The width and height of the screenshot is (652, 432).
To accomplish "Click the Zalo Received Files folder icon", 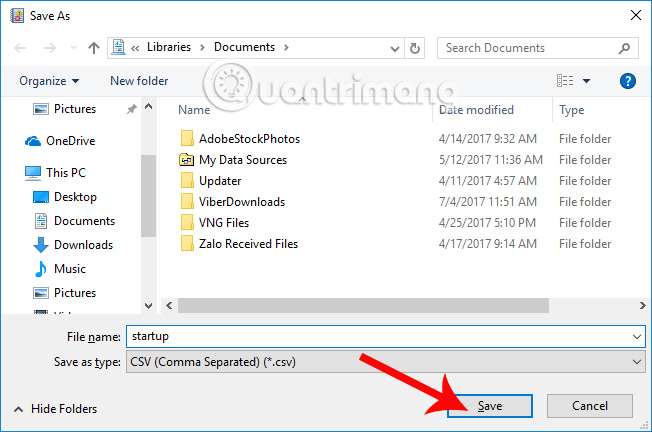I will click(x=187, y=244).
